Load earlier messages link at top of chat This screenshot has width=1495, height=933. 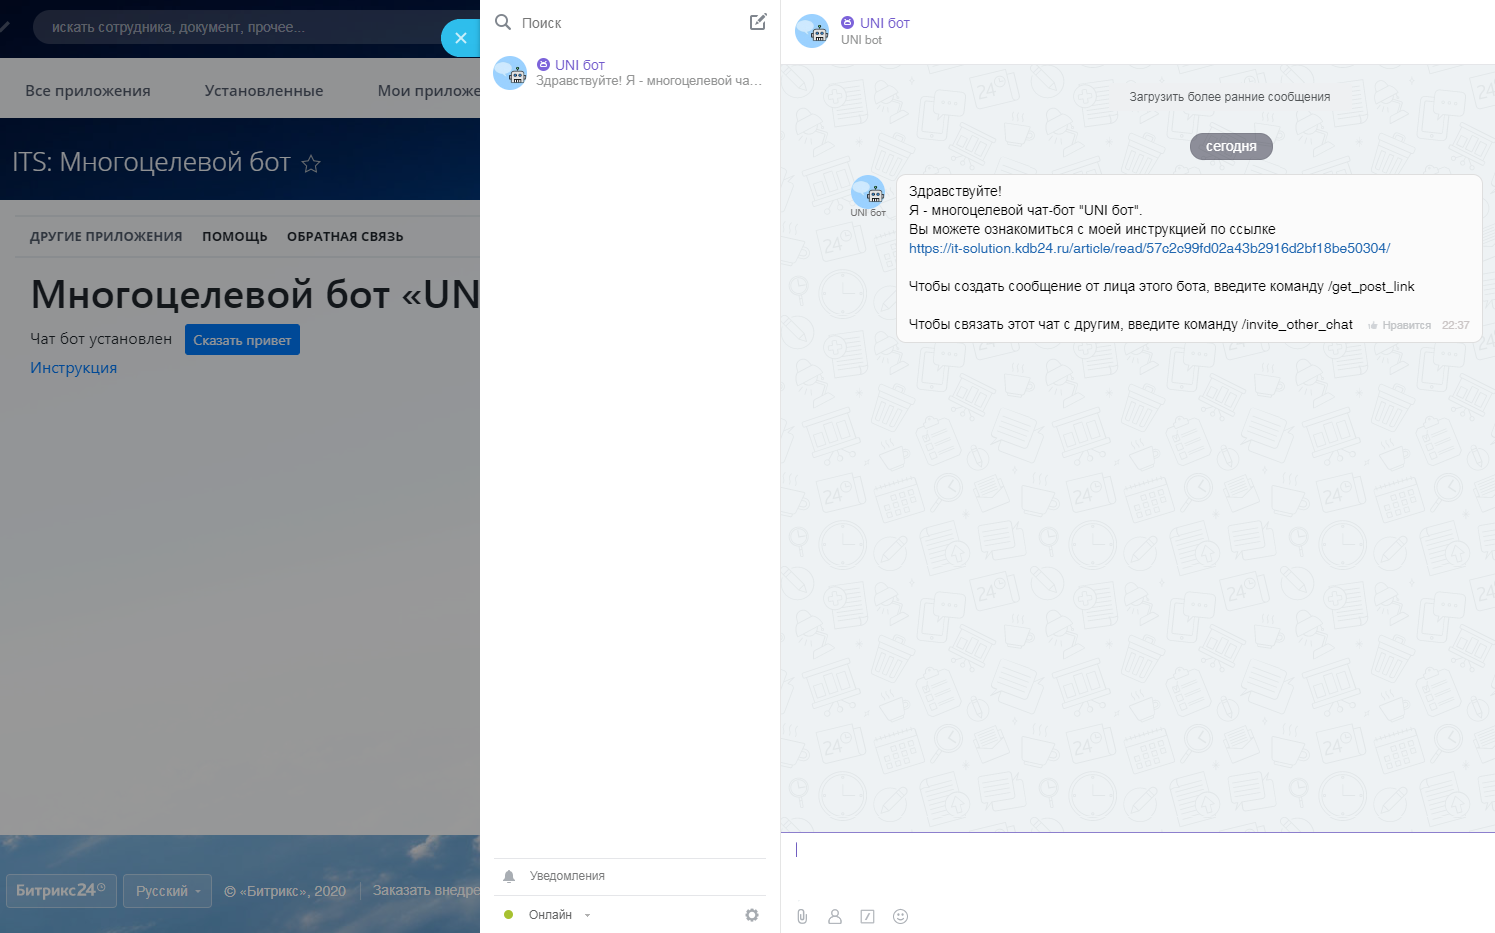point(1230,97)
